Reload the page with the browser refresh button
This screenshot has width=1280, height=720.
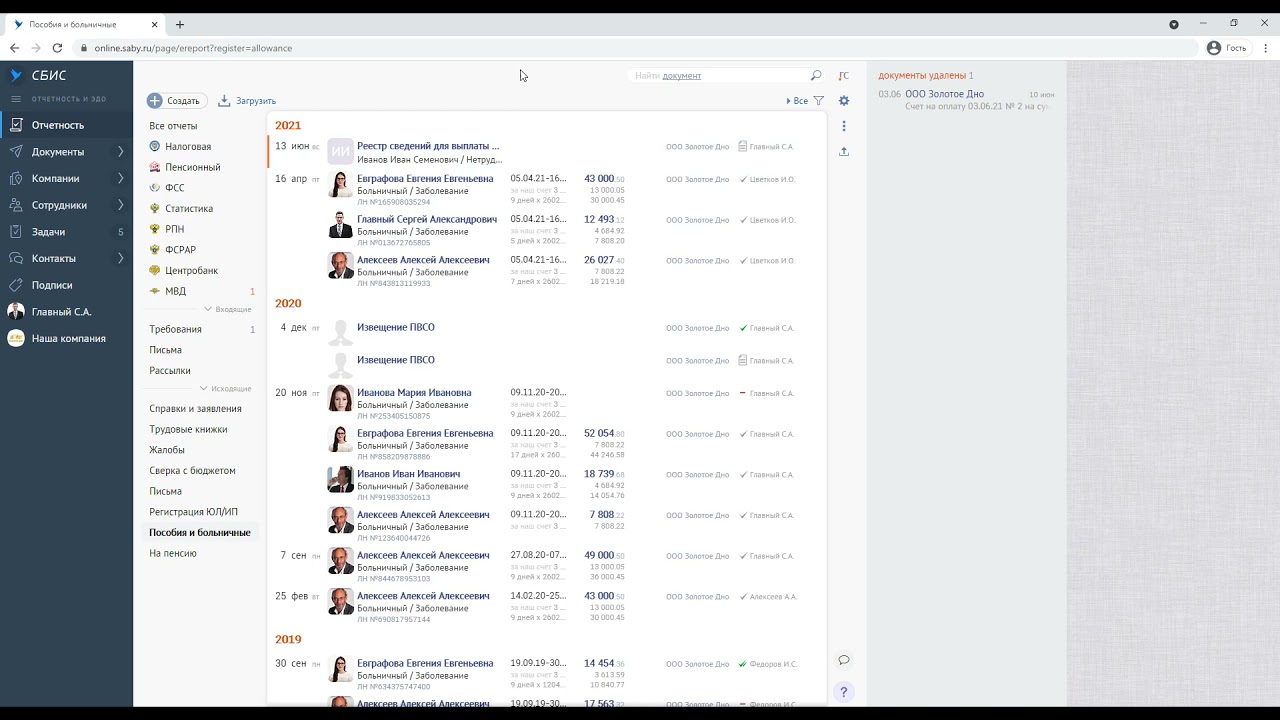coord(57,48)
